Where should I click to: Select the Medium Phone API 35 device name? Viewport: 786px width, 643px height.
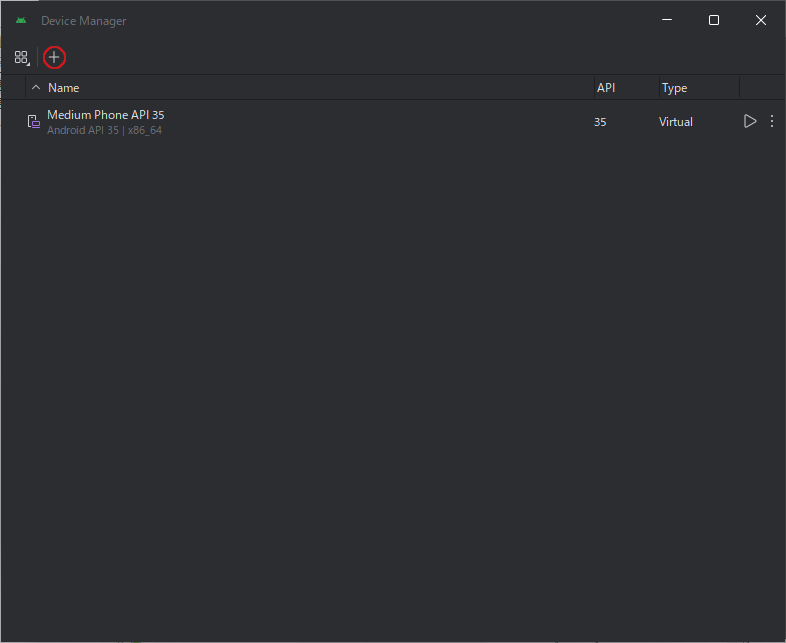pos(106,115)
